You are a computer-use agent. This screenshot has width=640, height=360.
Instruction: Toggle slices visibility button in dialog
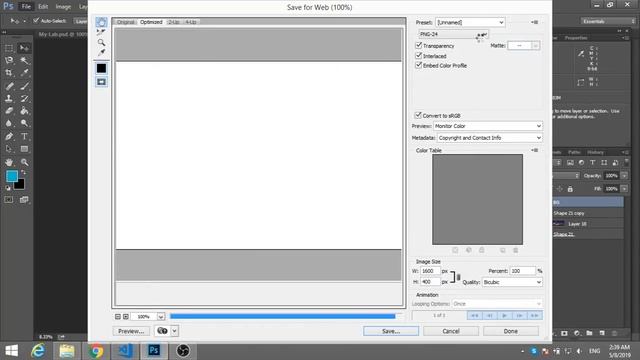click(101, 82)
